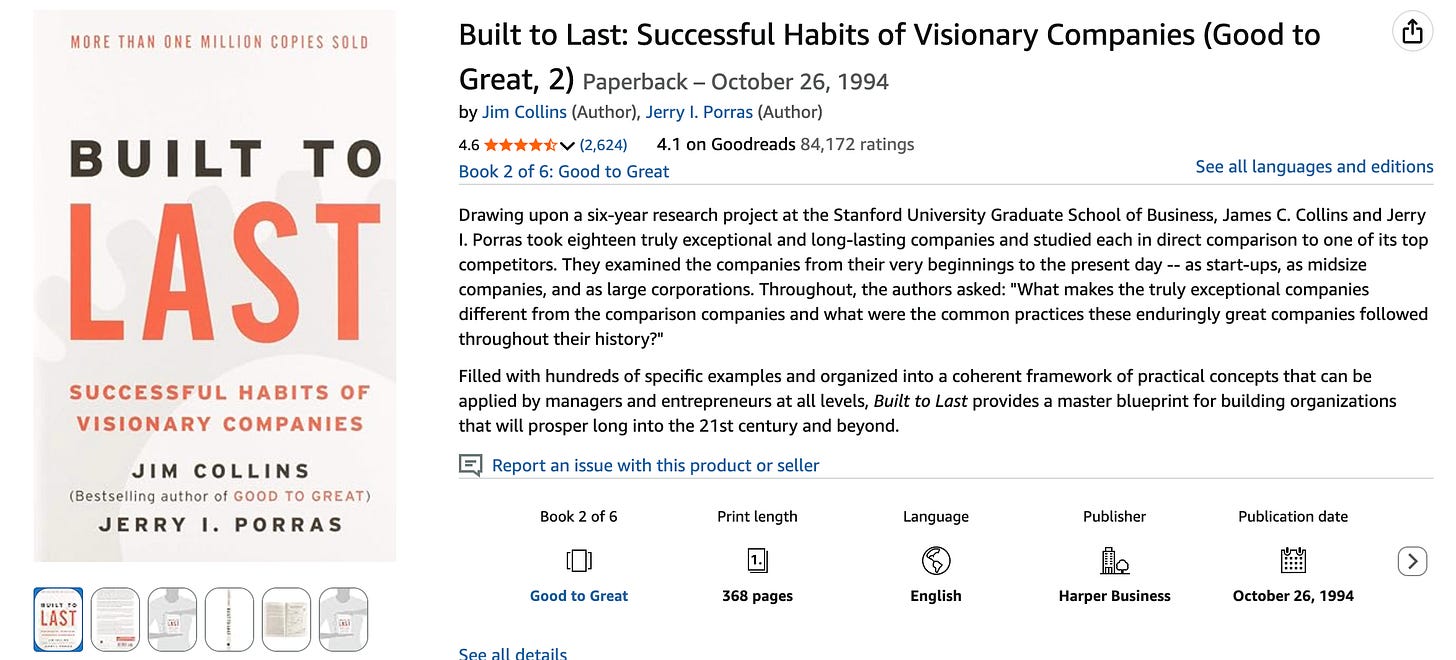Select the first front cover thumbnail
1456x660 pixels.
pyautogui.click(x=58, y=619)
